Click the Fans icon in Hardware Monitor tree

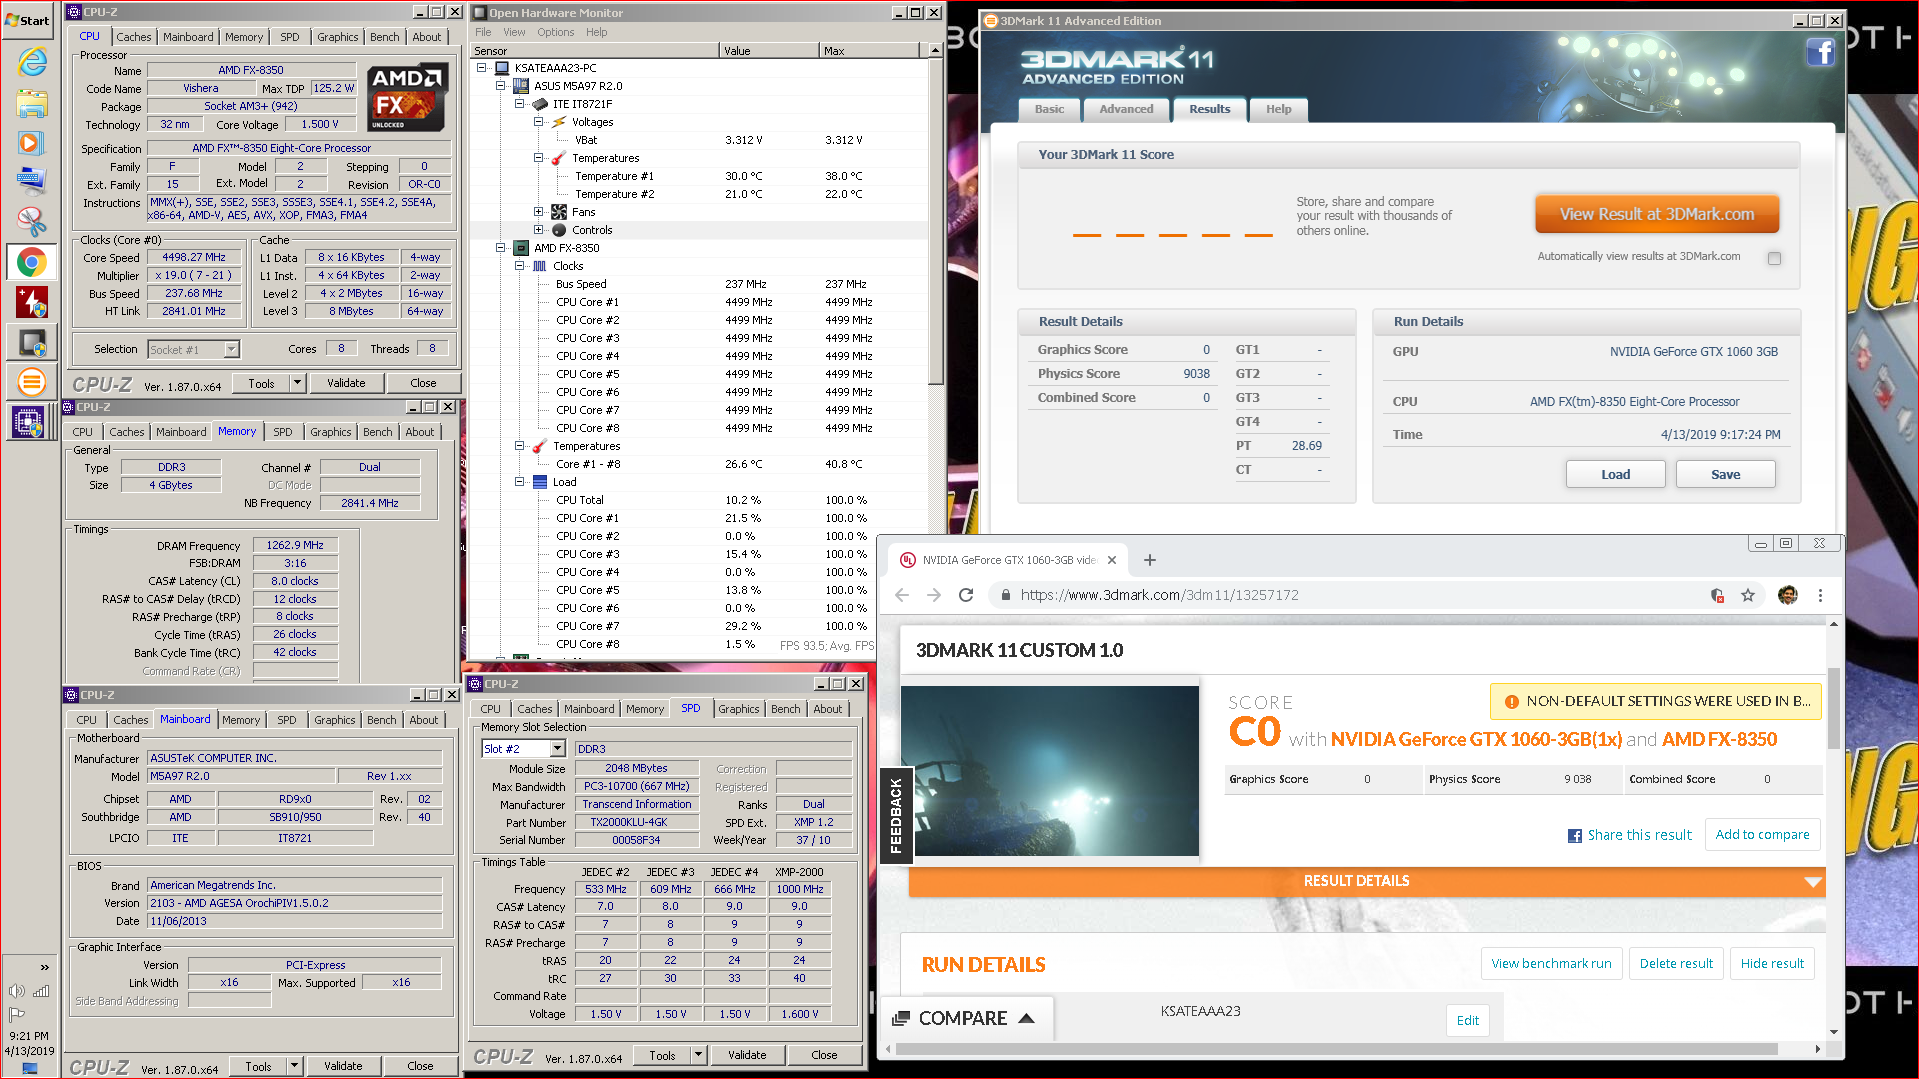pos(559,212)
